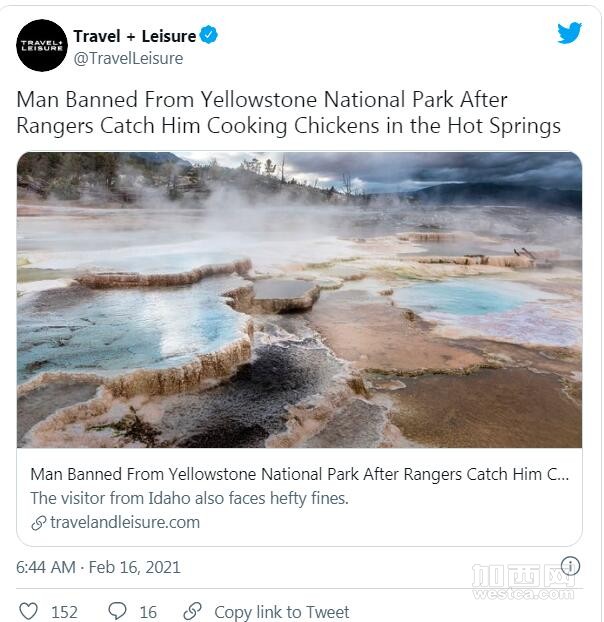Click the truncated card title below image

[299, 474]
